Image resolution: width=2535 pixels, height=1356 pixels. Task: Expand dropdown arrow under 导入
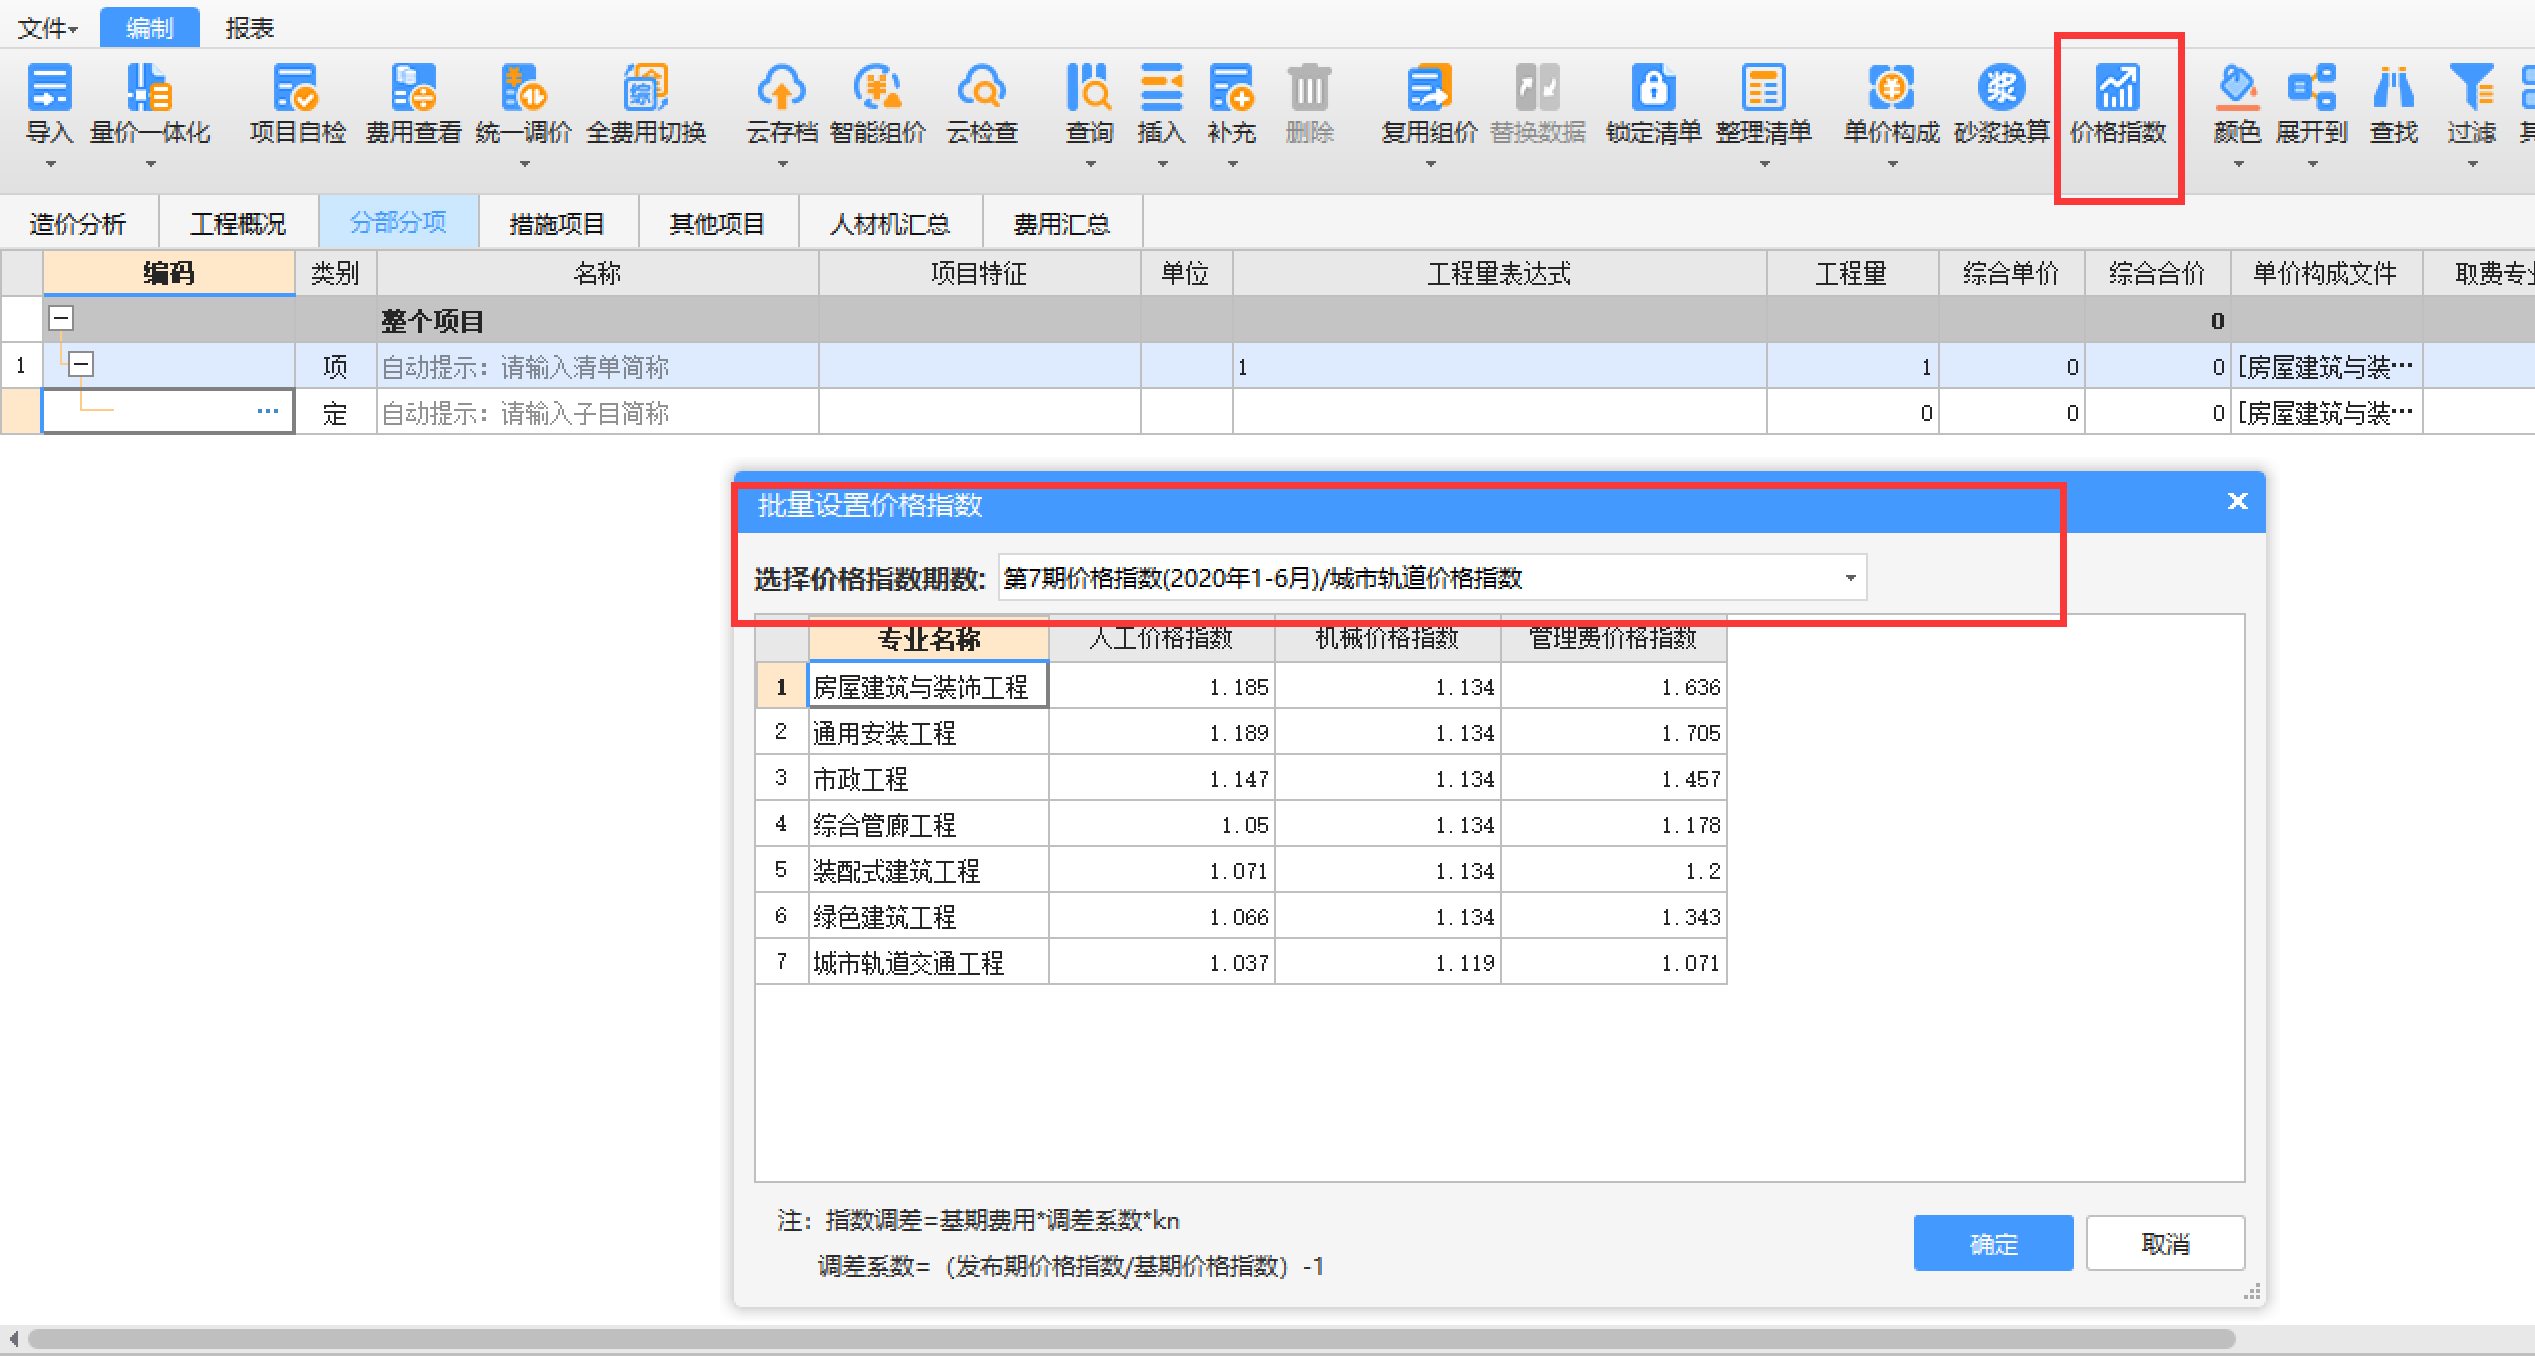coord(50,164)
